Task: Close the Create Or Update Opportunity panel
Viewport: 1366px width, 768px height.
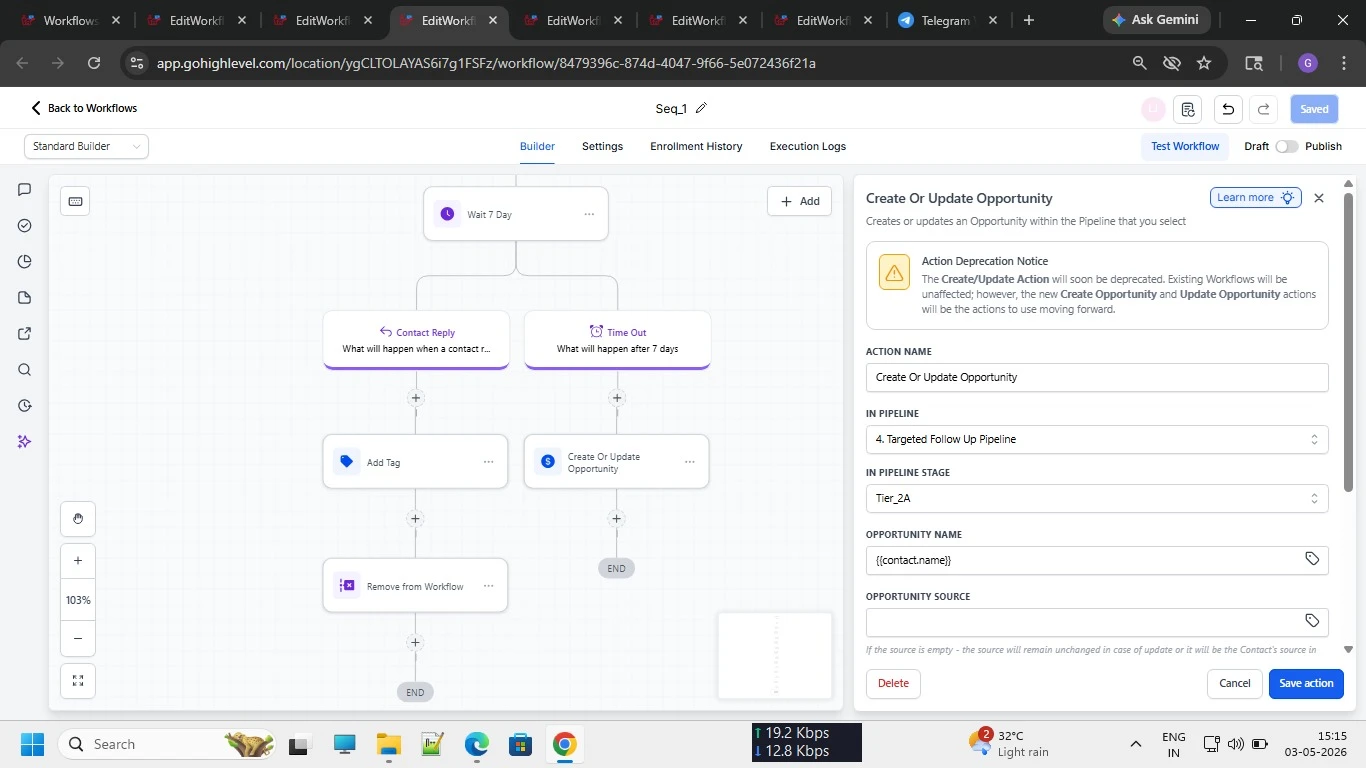Action: (x=1319, y=198)
